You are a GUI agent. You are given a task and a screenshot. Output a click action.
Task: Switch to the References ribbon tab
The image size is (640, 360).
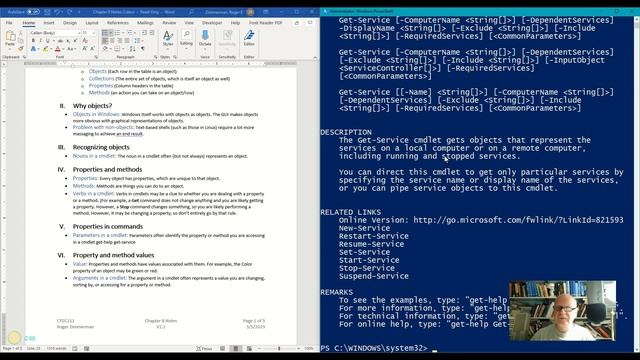[x=118, y=23]
